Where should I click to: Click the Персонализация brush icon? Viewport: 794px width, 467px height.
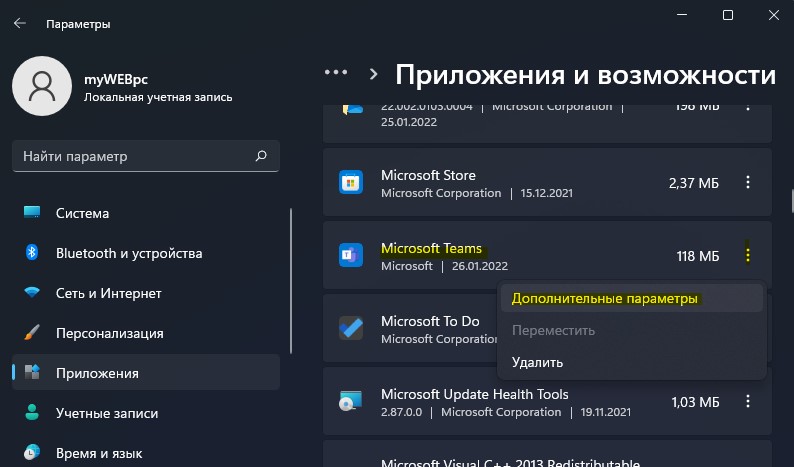coord(32,333)
